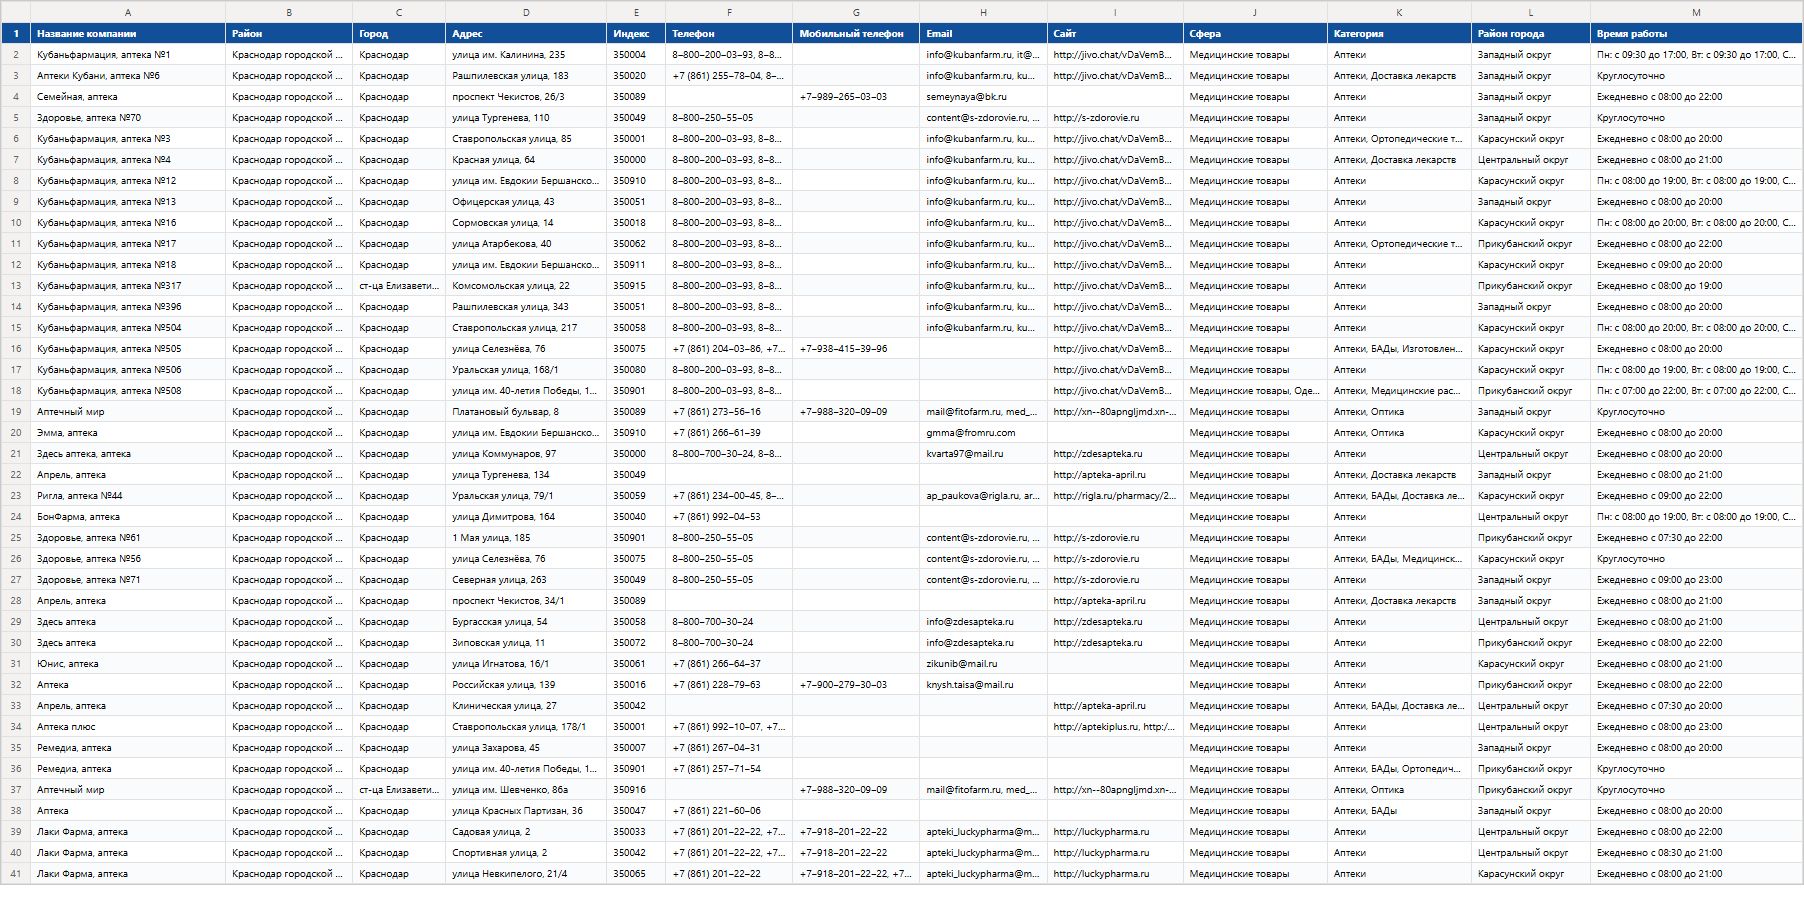Select the cell 'Юнис, аптека'
The height and width of the screenshot is (902, 1804).
click(128, 664)
